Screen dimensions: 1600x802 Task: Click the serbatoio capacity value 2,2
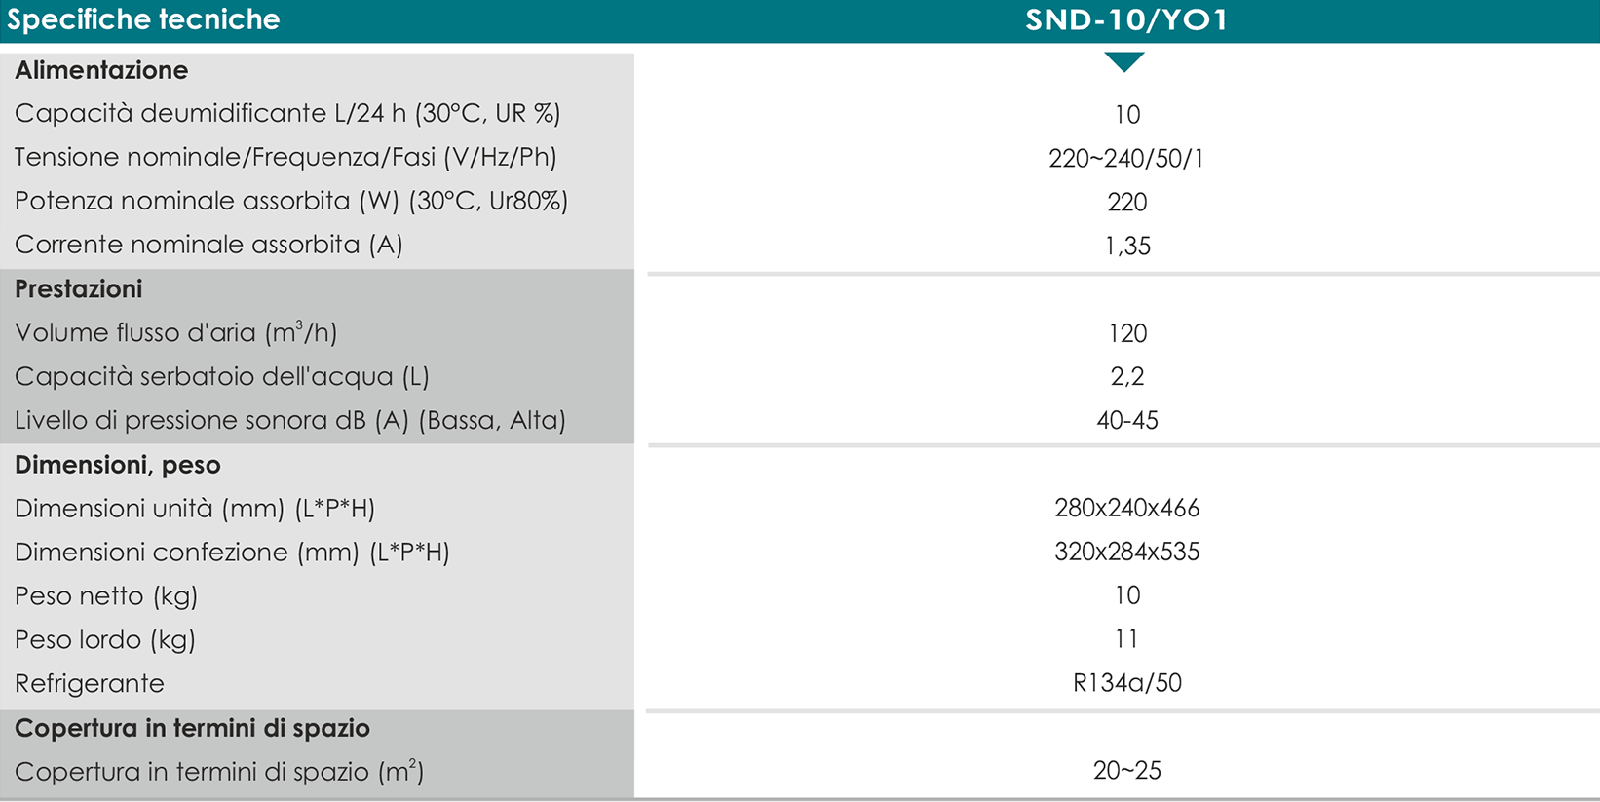[1127, 377]
